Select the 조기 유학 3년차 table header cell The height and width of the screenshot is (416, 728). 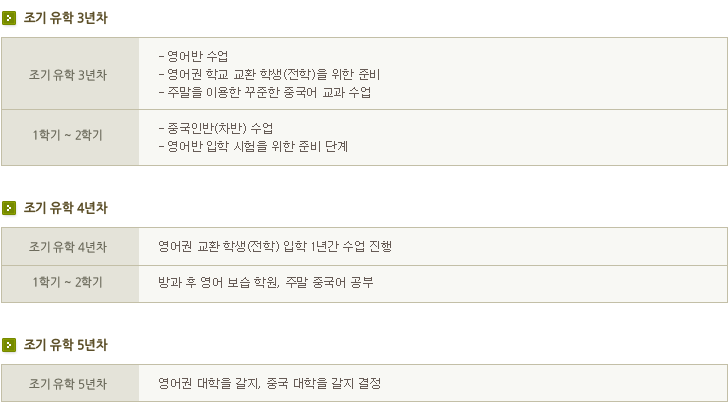(69, 74)
